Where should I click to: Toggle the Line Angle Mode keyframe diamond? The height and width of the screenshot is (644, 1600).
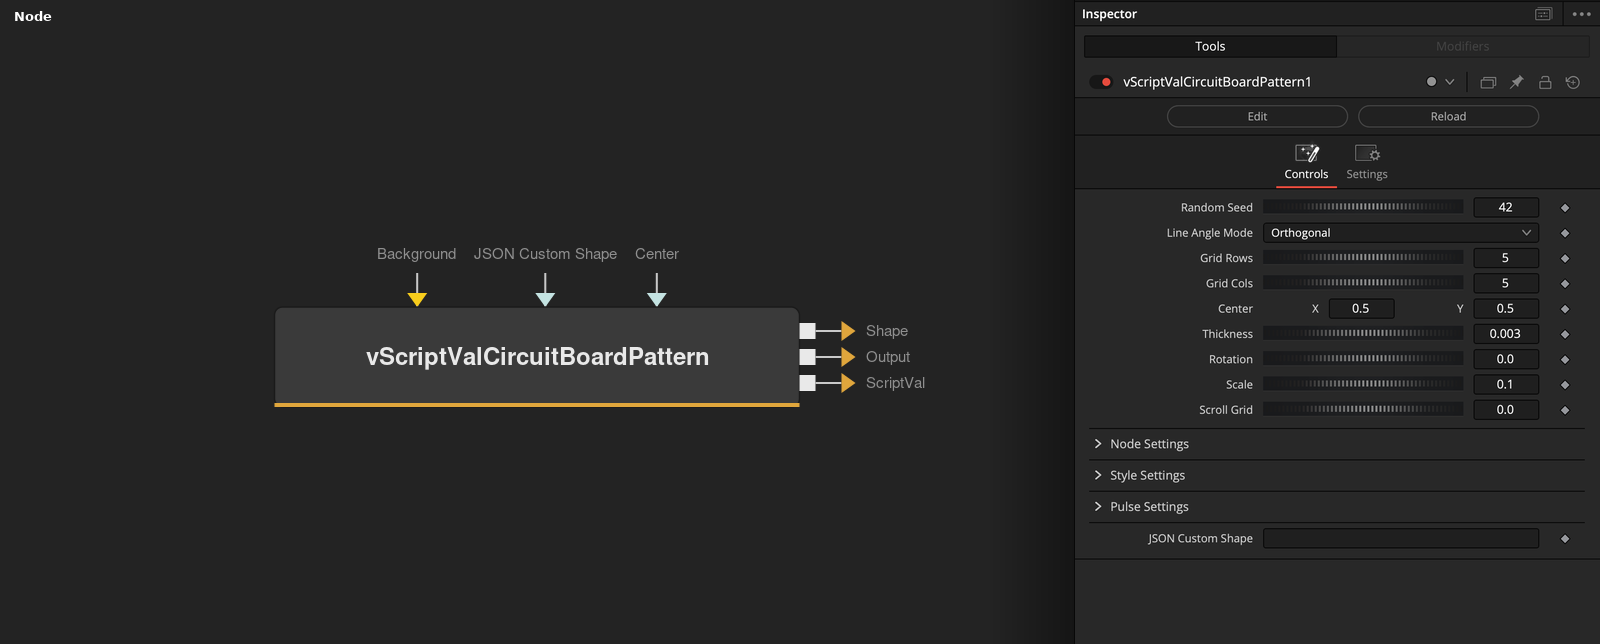(1565, 233)
